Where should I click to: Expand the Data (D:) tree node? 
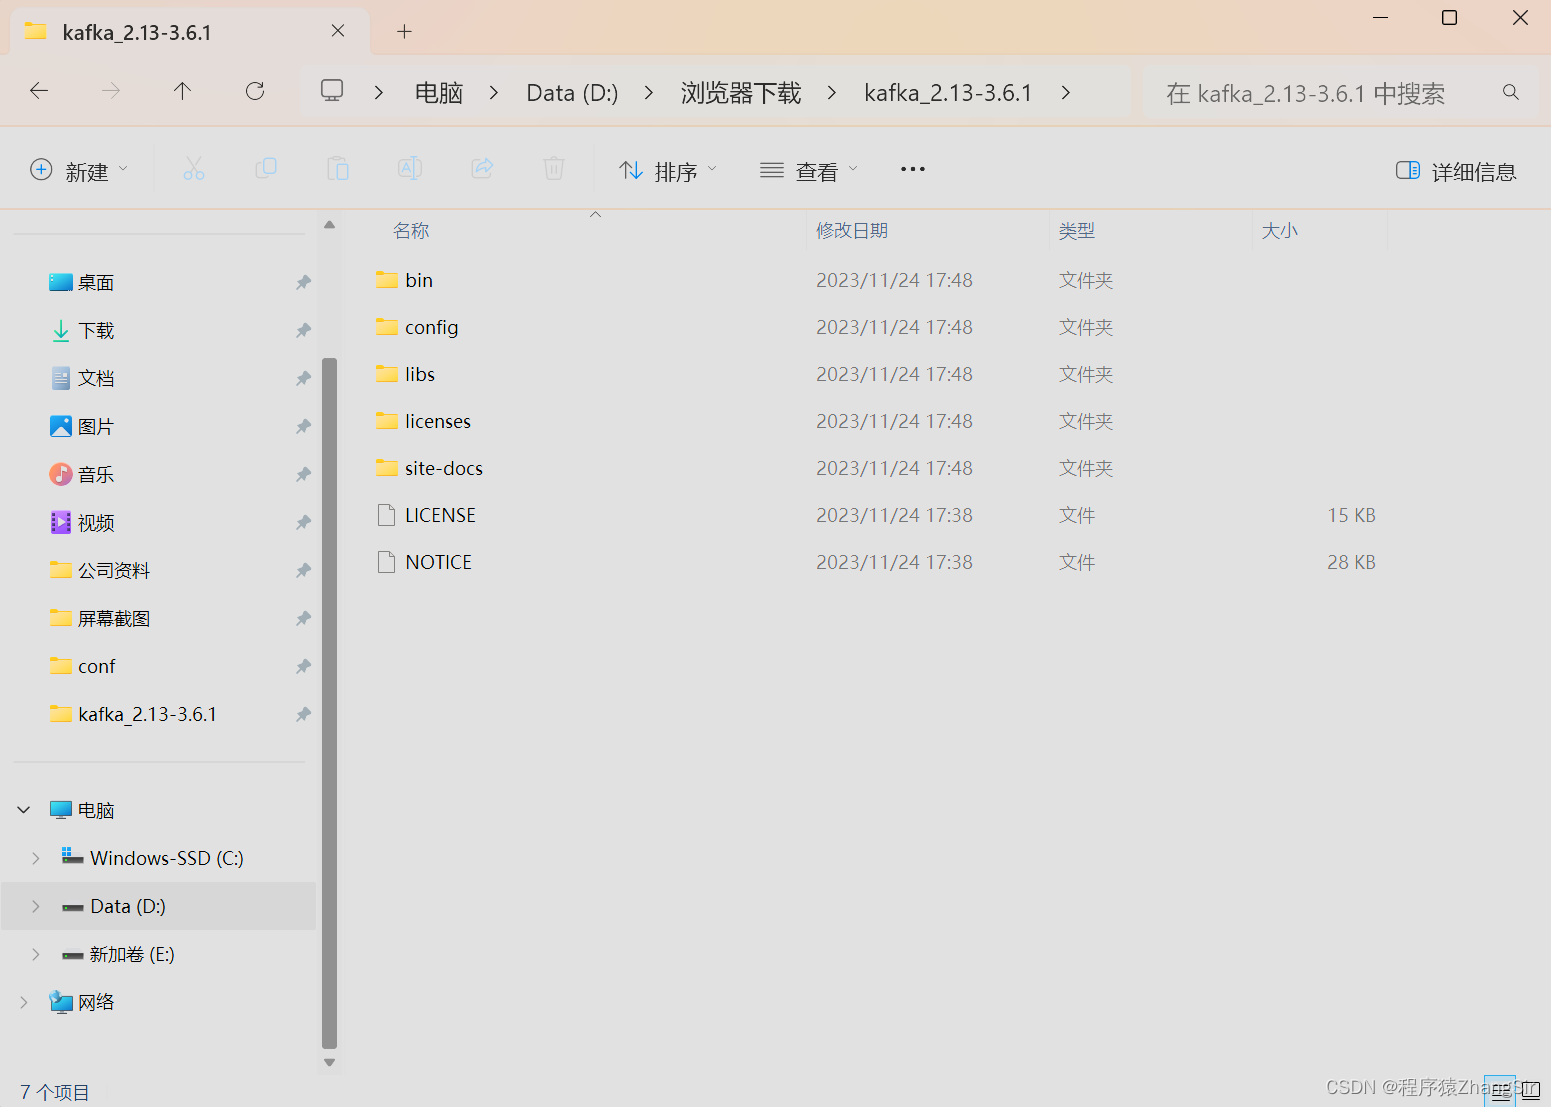(x=36, y=906)
